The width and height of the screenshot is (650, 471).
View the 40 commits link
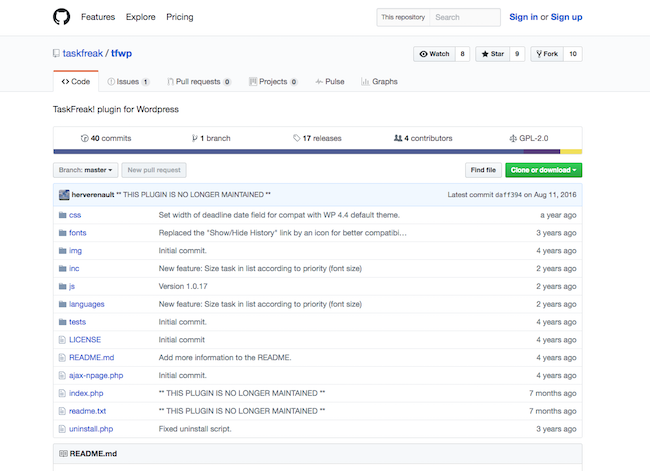tap(106, 138)
